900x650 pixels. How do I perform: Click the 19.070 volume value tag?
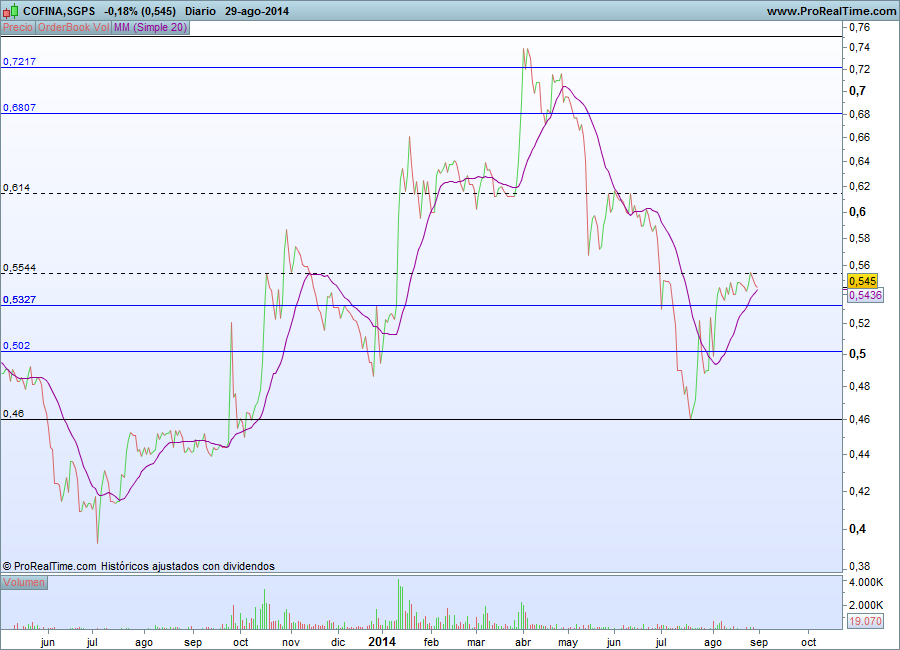[865, 621]
